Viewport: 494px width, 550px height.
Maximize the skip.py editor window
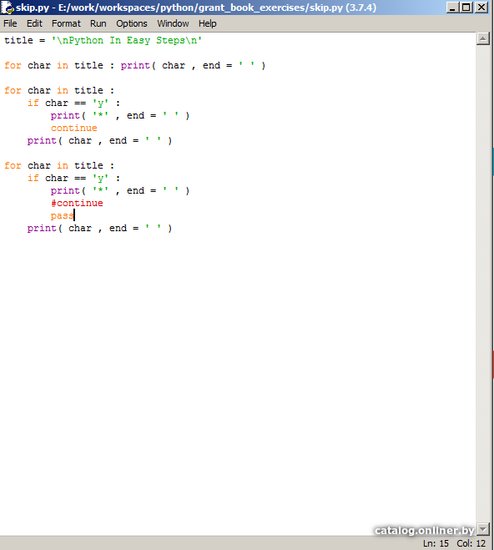tap(466, 7)
